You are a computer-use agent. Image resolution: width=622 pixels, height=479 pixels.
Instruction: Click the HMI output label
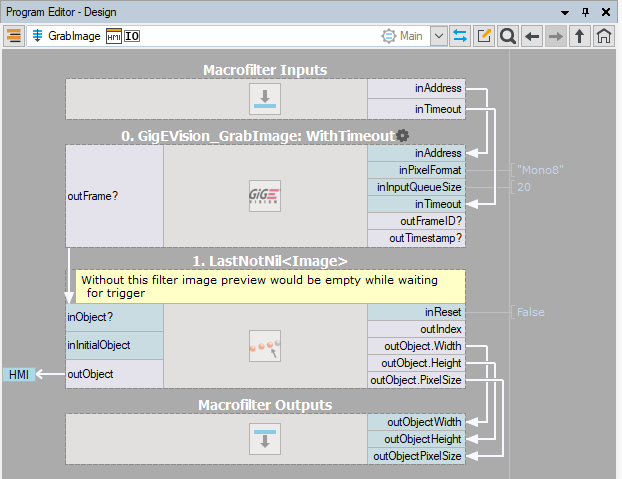tap(18, 374)
